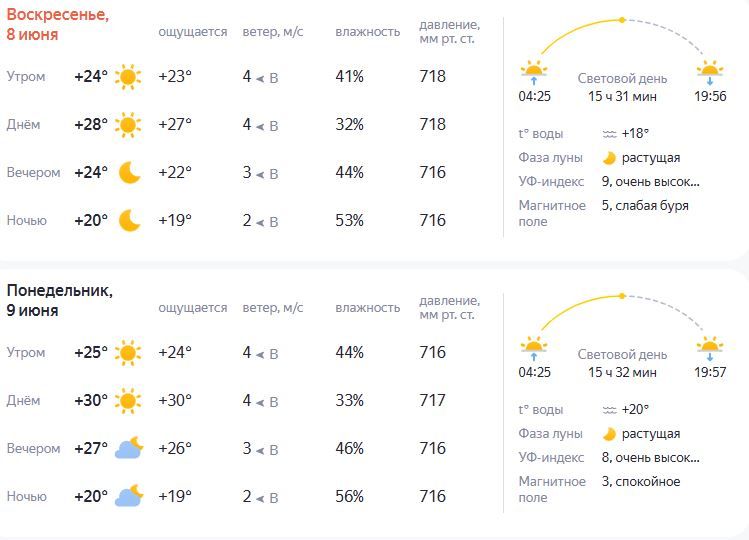Click the Monday midday sun icon at +30°
749x540 pixels.
(x=128, y=400)
